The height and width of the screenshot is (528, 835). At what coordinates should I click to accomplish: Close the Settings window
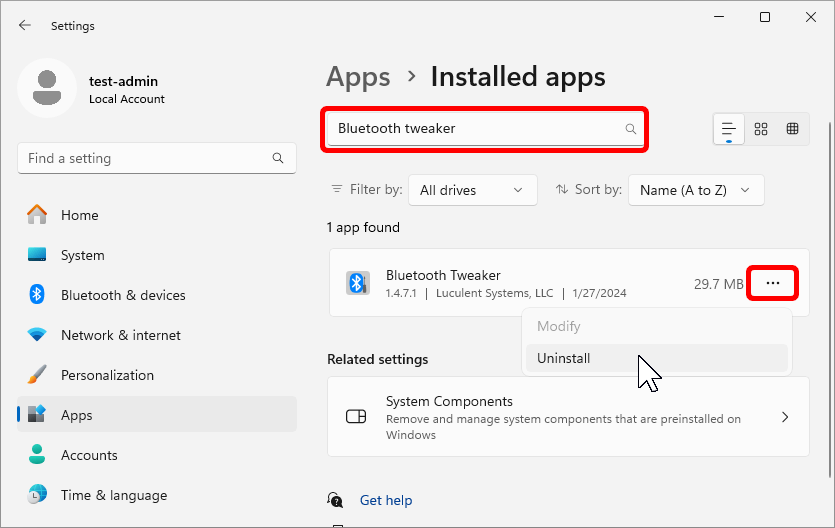click(x=811, y=17)
